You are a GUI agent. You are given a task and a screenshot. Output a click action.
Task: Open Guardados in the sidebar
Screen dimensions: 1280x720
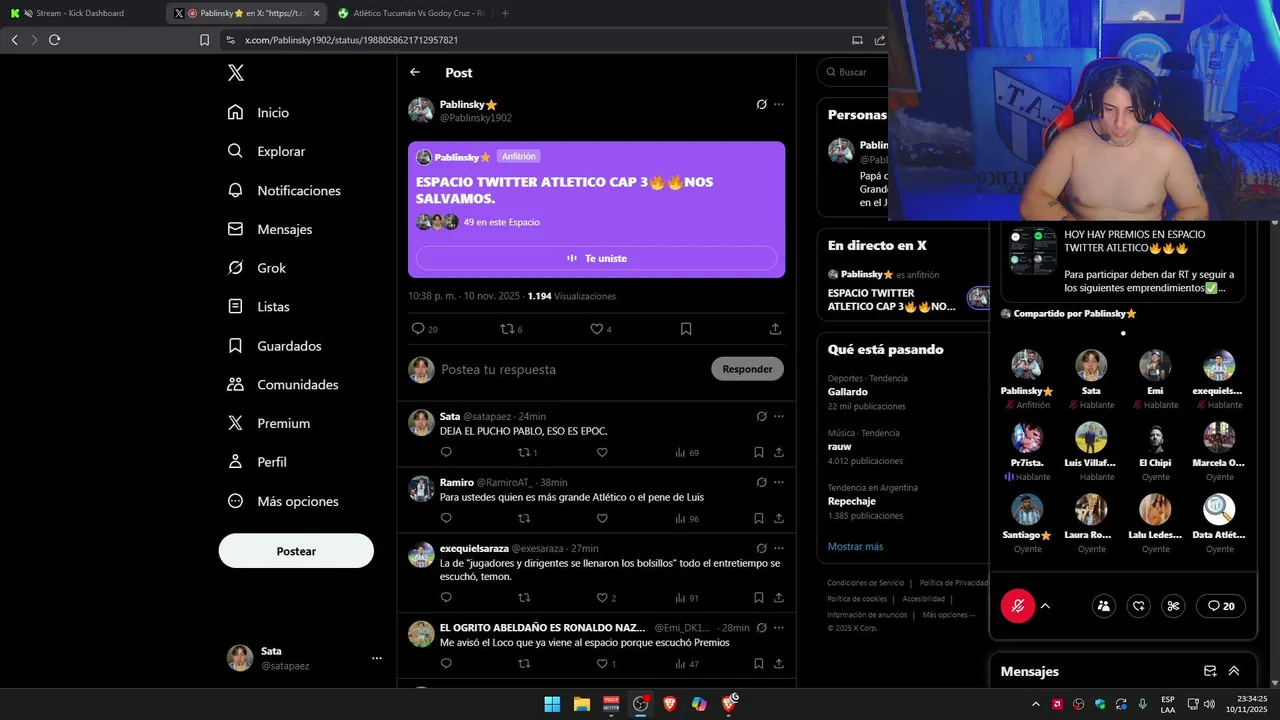pos(275,346)
